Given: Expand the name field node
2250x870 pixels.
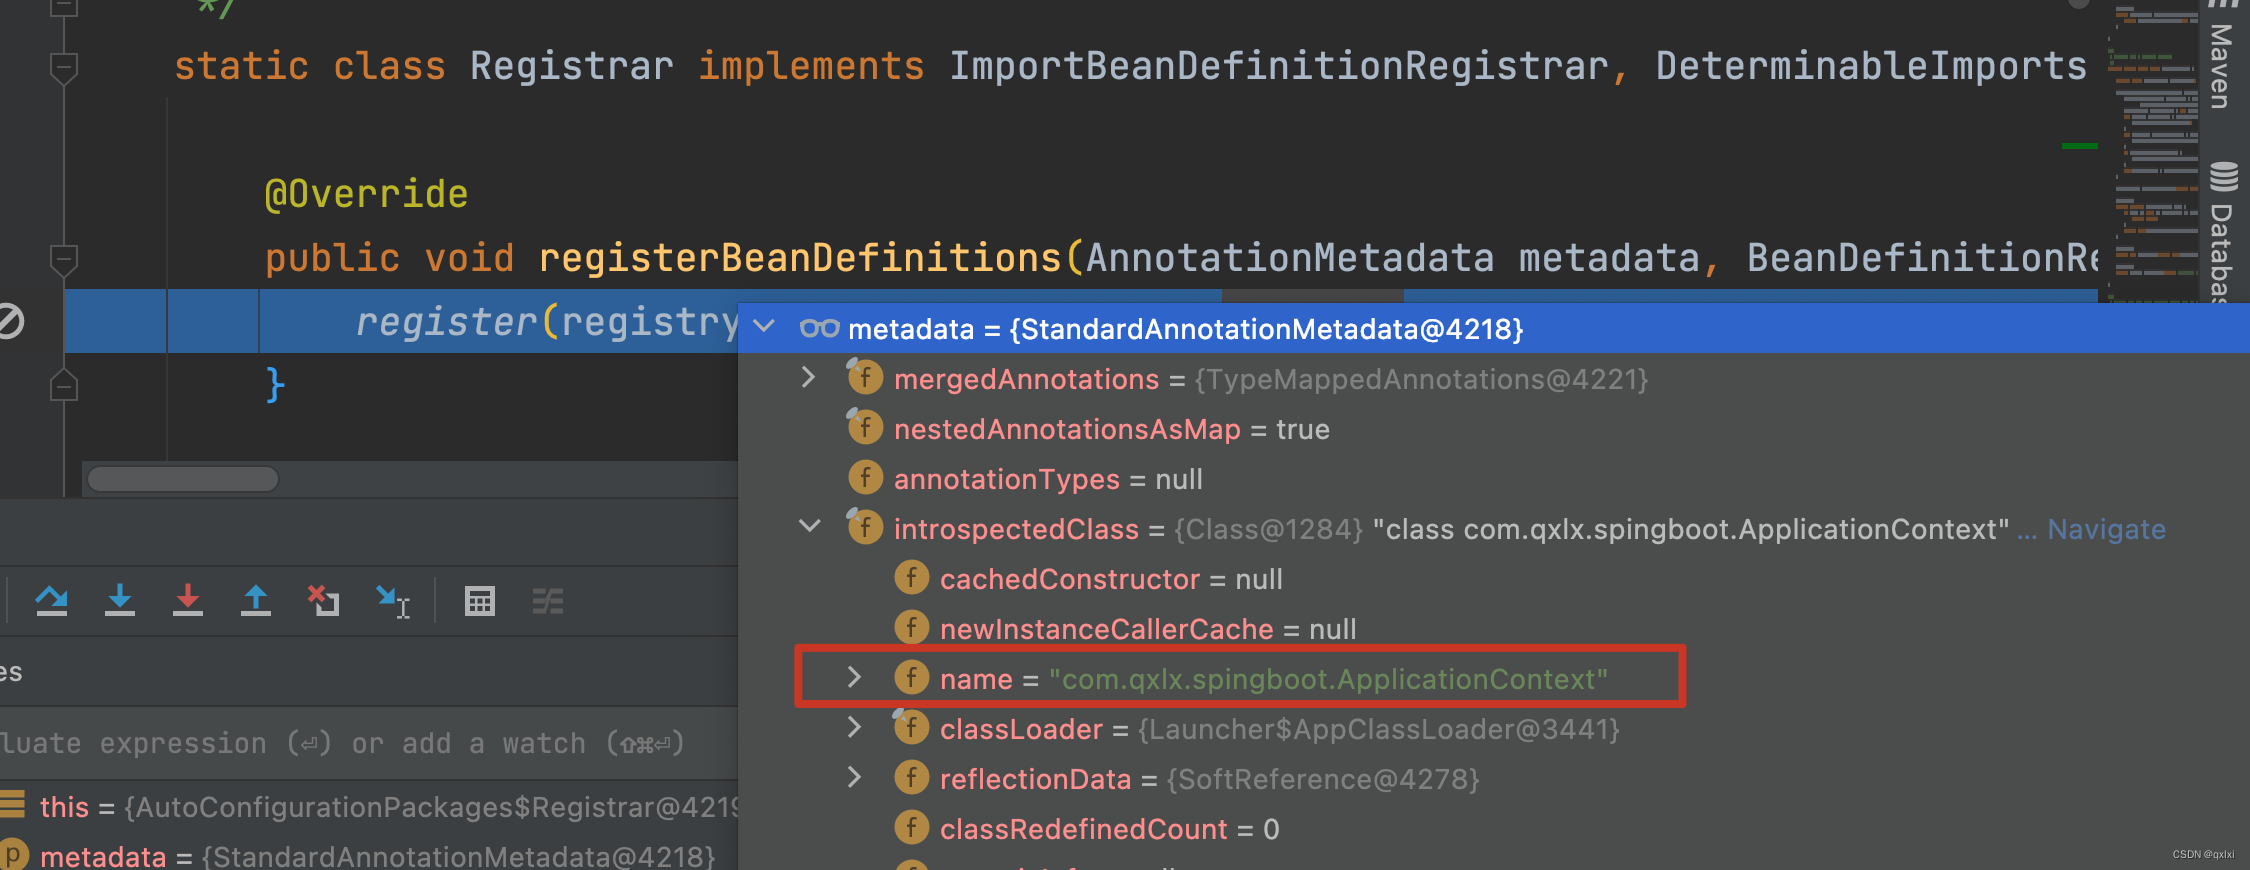Looking at the screenshot, I should (x=854, y=678).
